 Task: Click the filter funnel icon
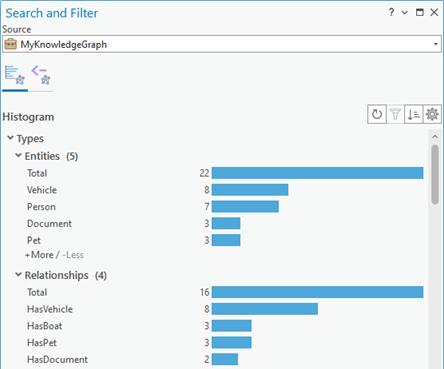[x=395, y=114]
